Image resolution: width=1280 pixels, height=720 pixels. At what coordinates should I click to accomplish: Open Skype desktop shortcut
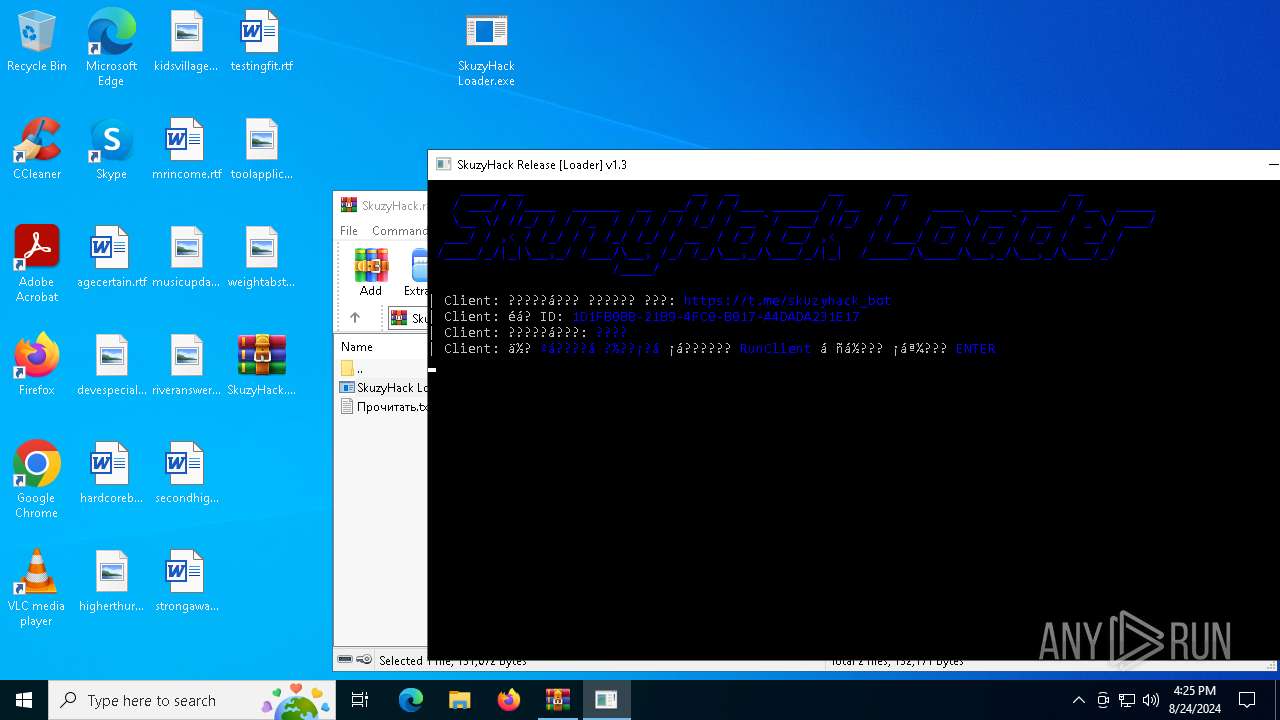point(111,150)
